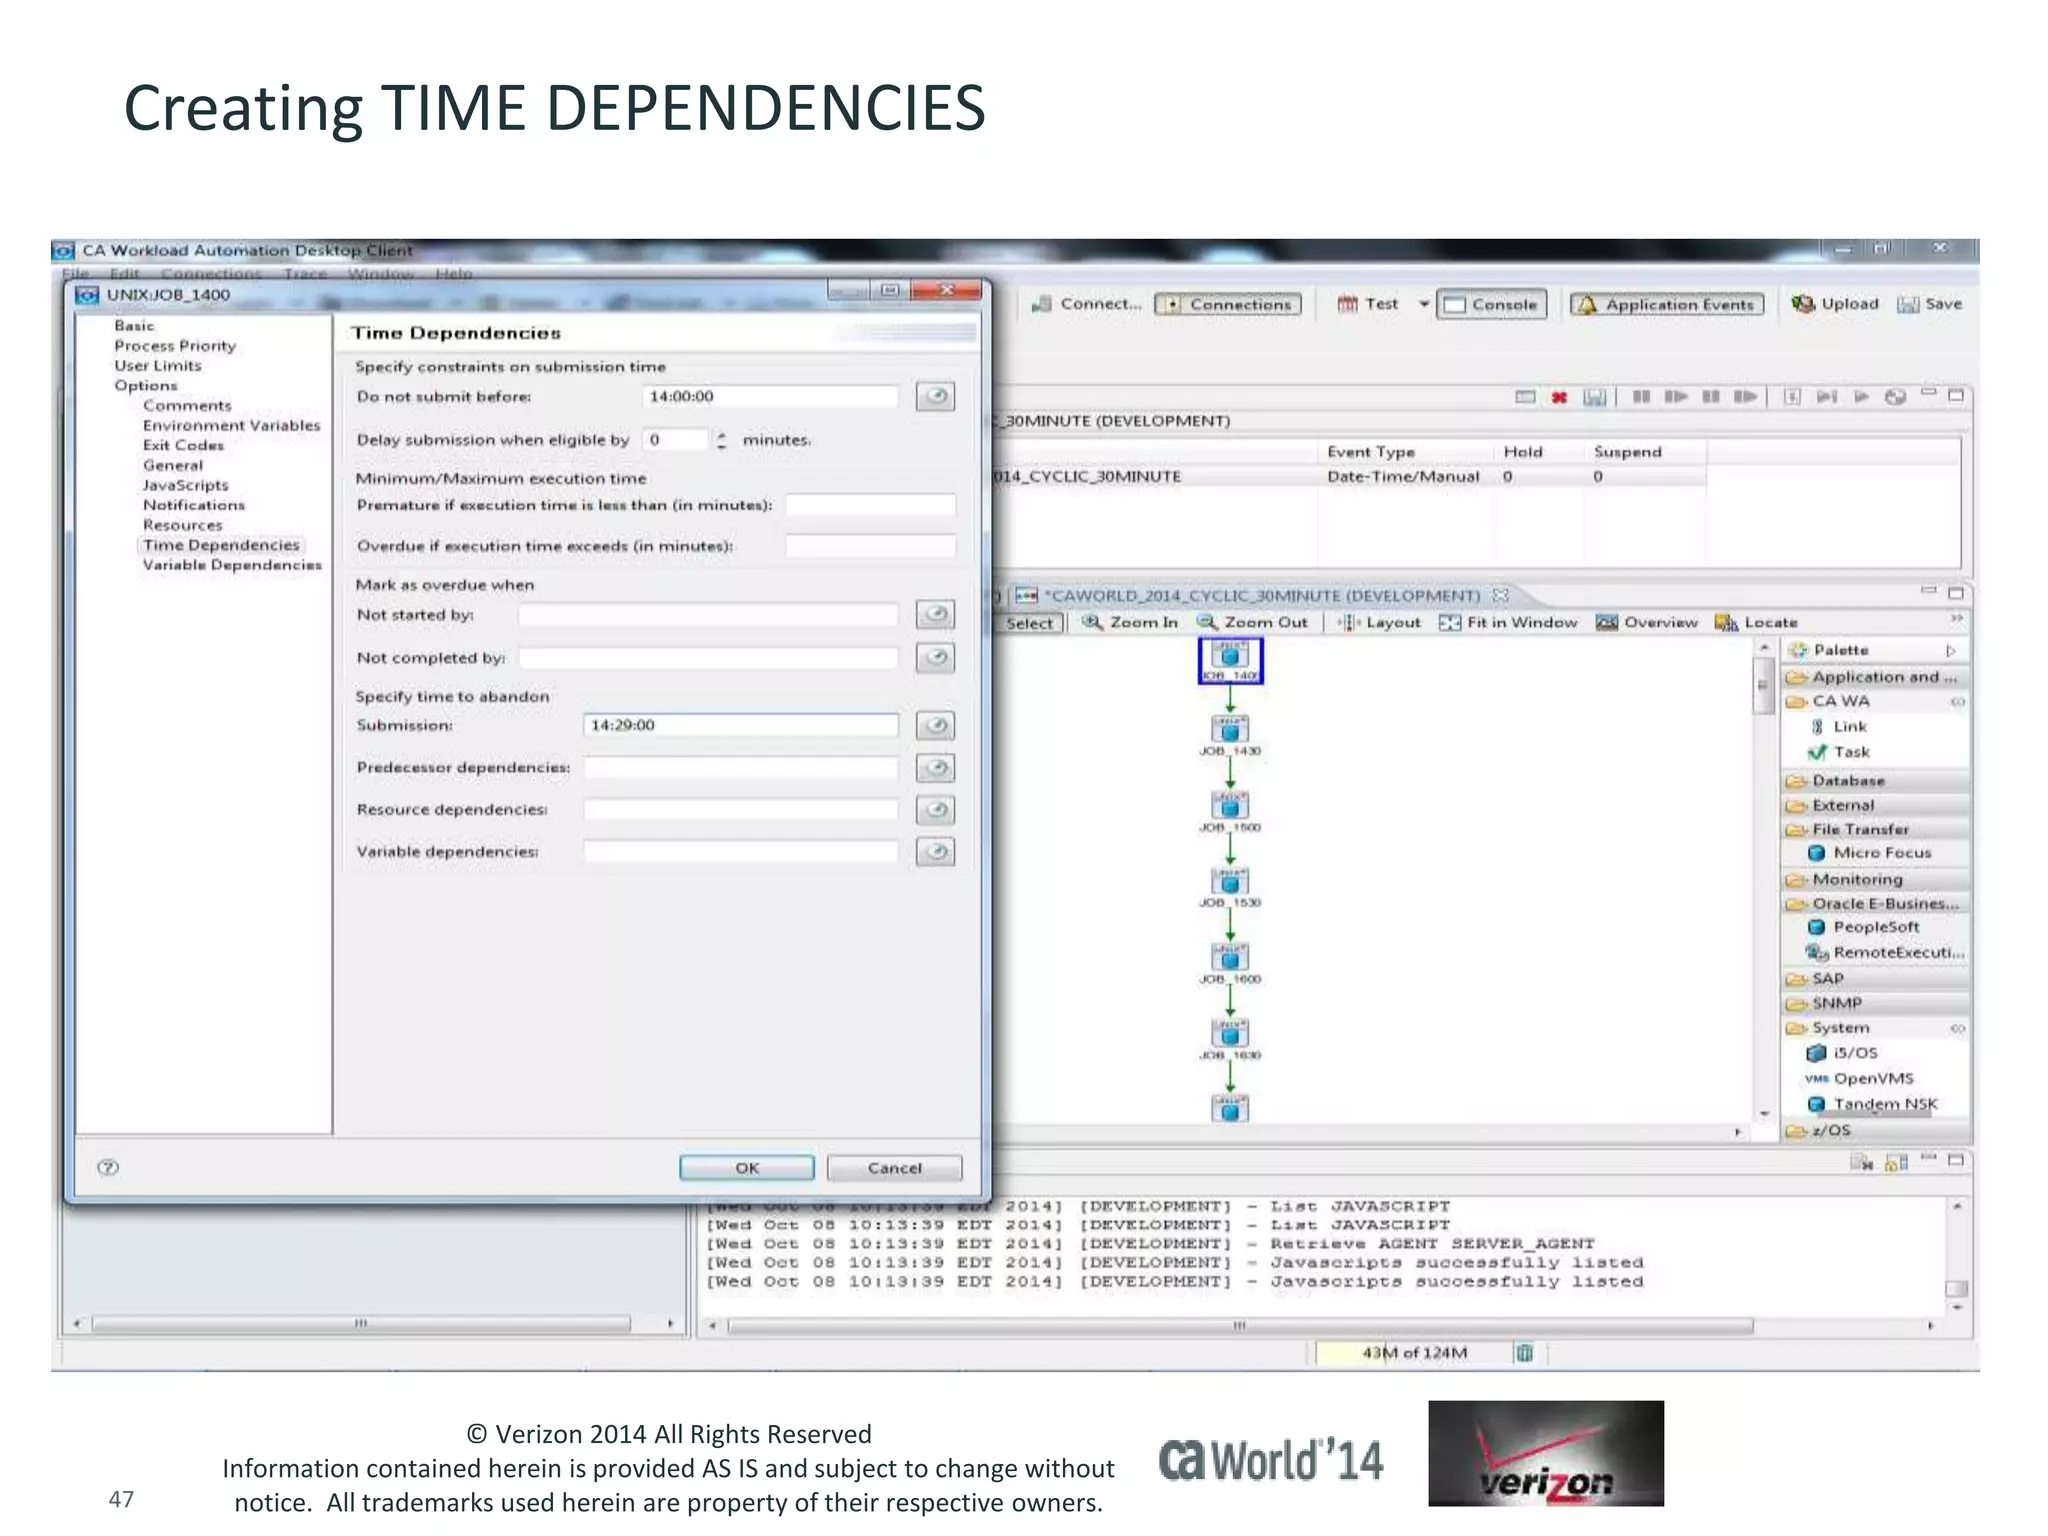Viewport: 2048px width, 1536px height.
Task: Expand SAP palette folder
Action: point(1876,979)
